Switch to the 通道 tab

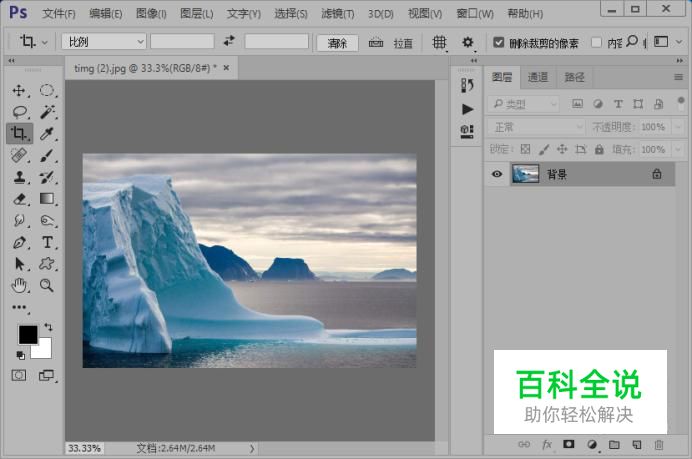(x=538, y=77)
